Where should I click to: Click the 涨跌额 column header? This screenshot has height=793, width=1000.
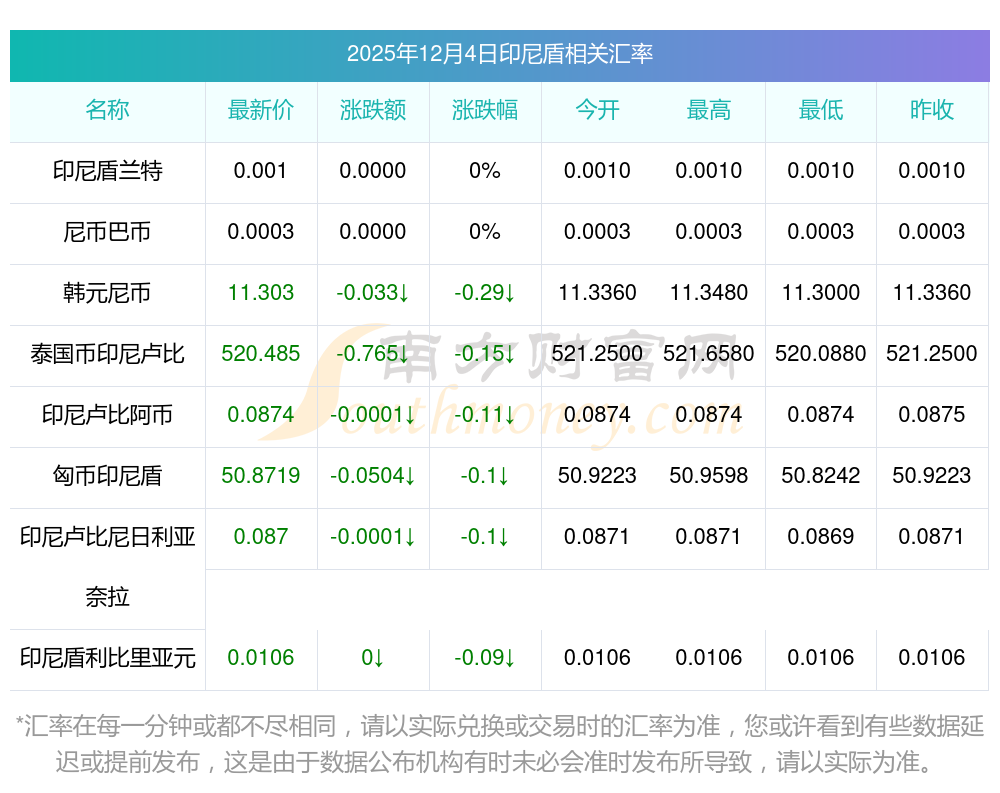tap(372, 110)
